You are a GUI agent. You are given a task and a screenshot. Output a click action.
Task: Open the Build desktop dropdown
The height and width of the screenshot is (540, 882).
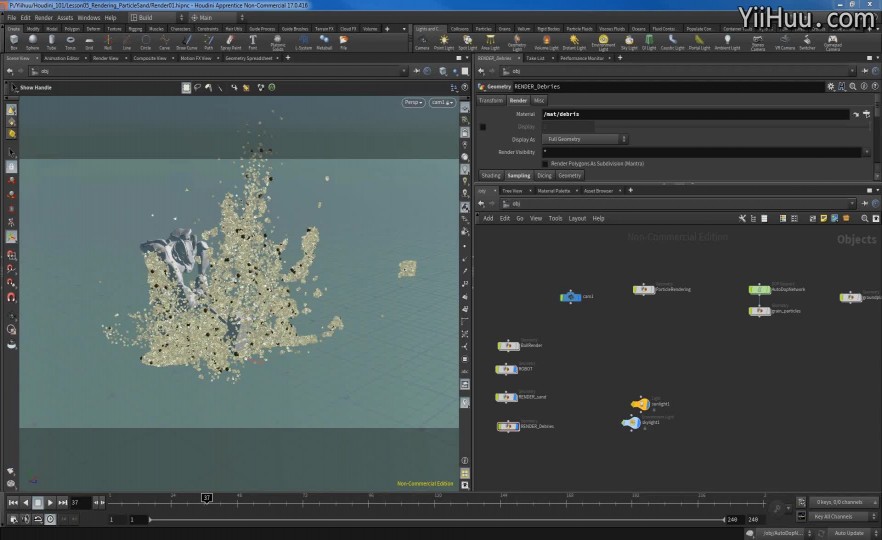coord(157,17)
